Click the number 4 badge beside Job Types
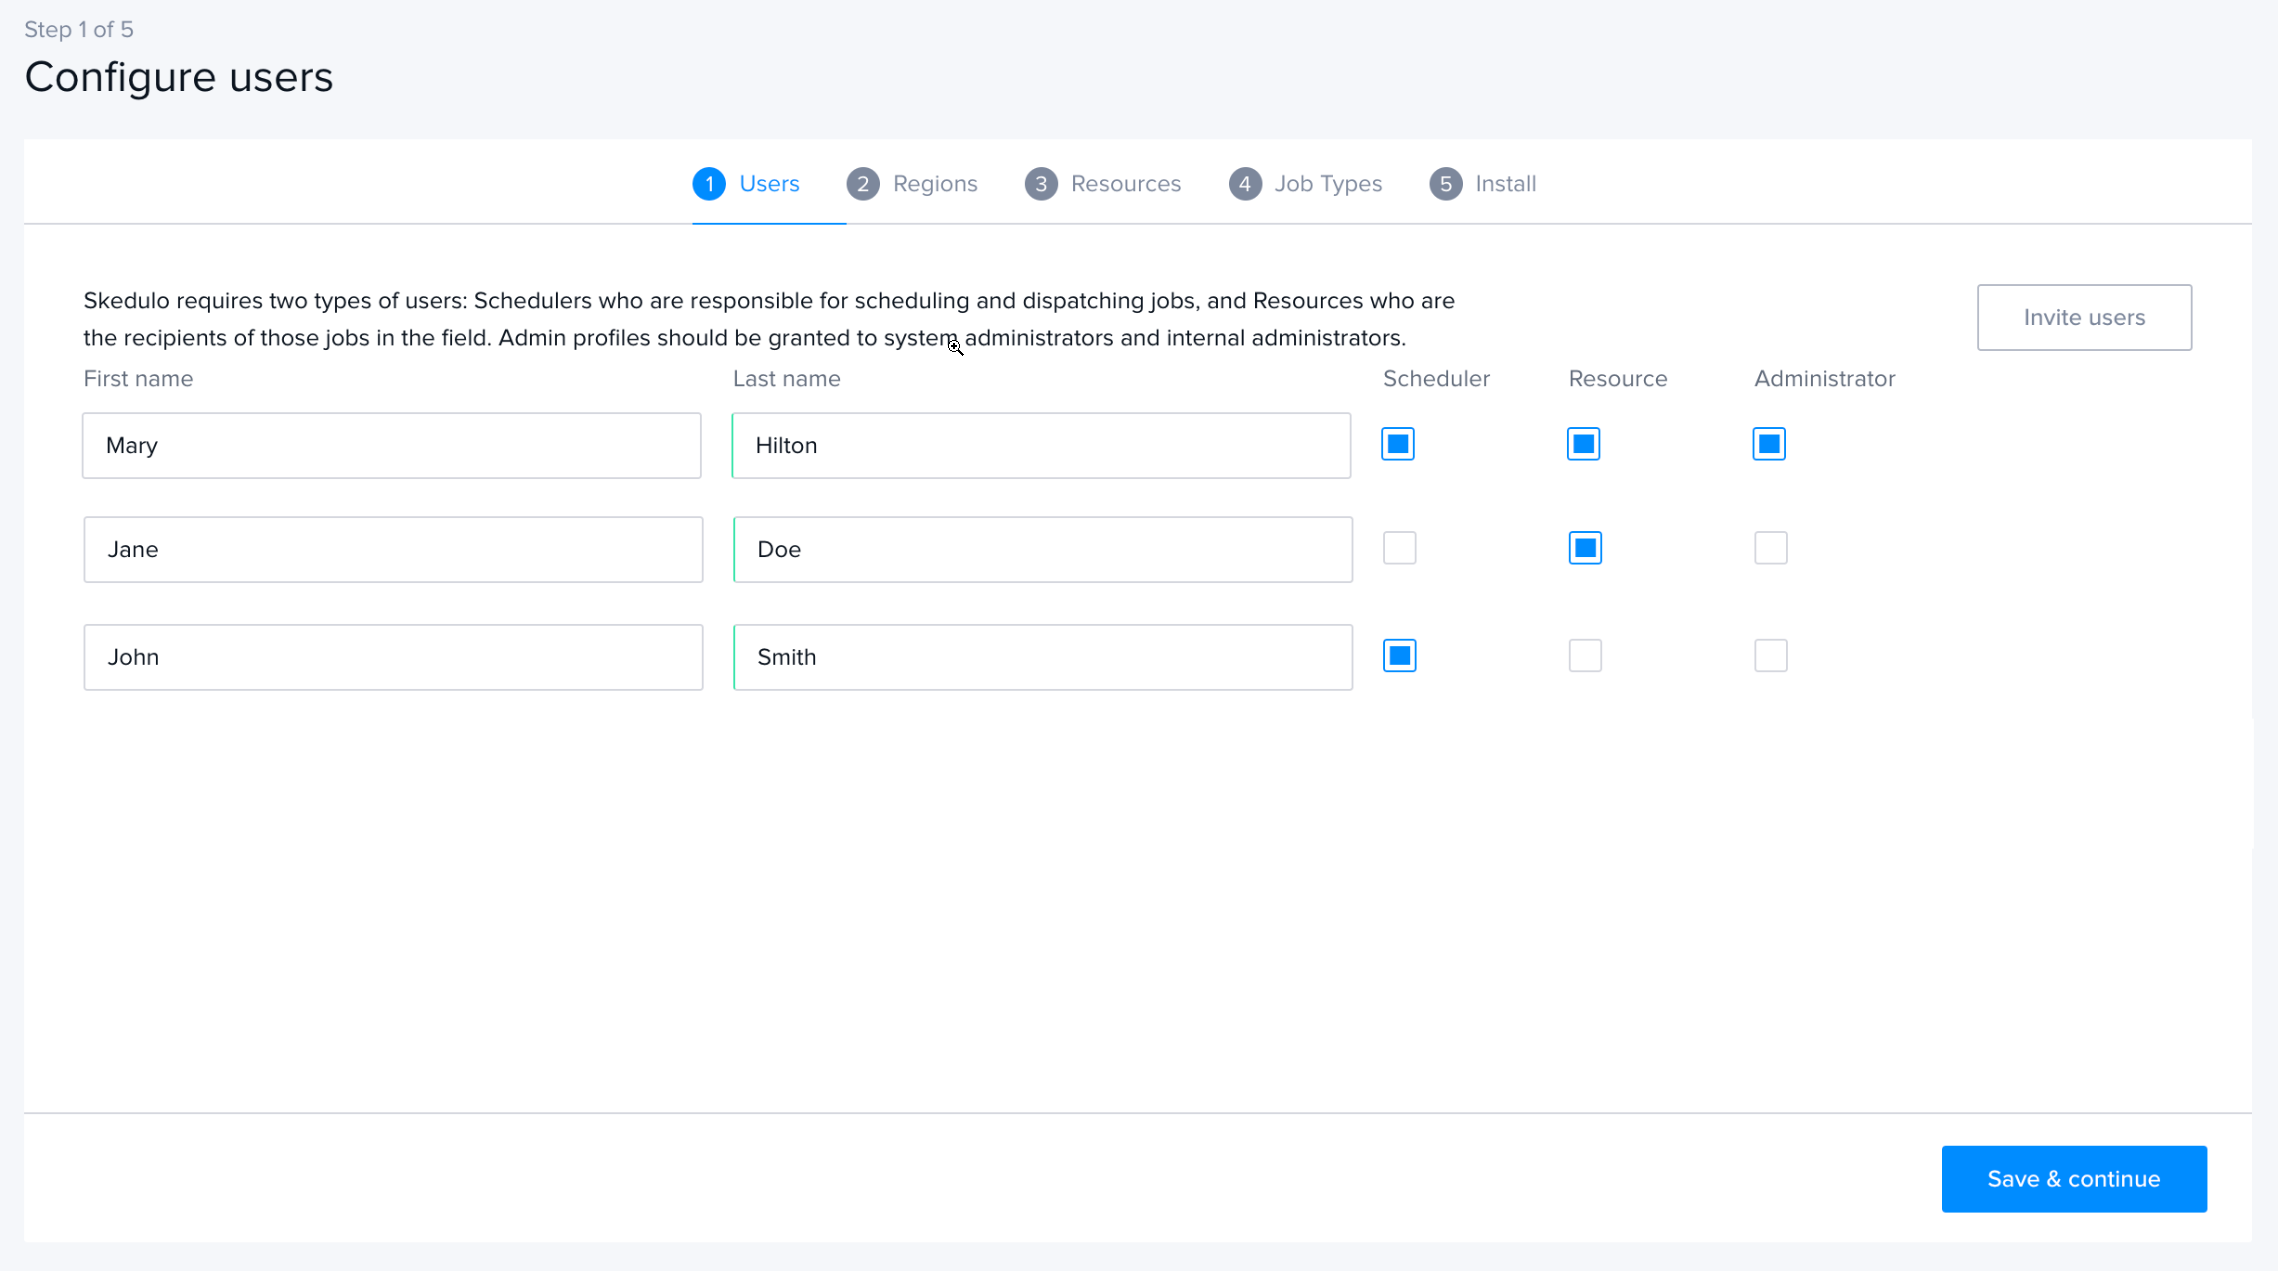Screen dimensions: 2278x1271 [x=1245, y=183]
